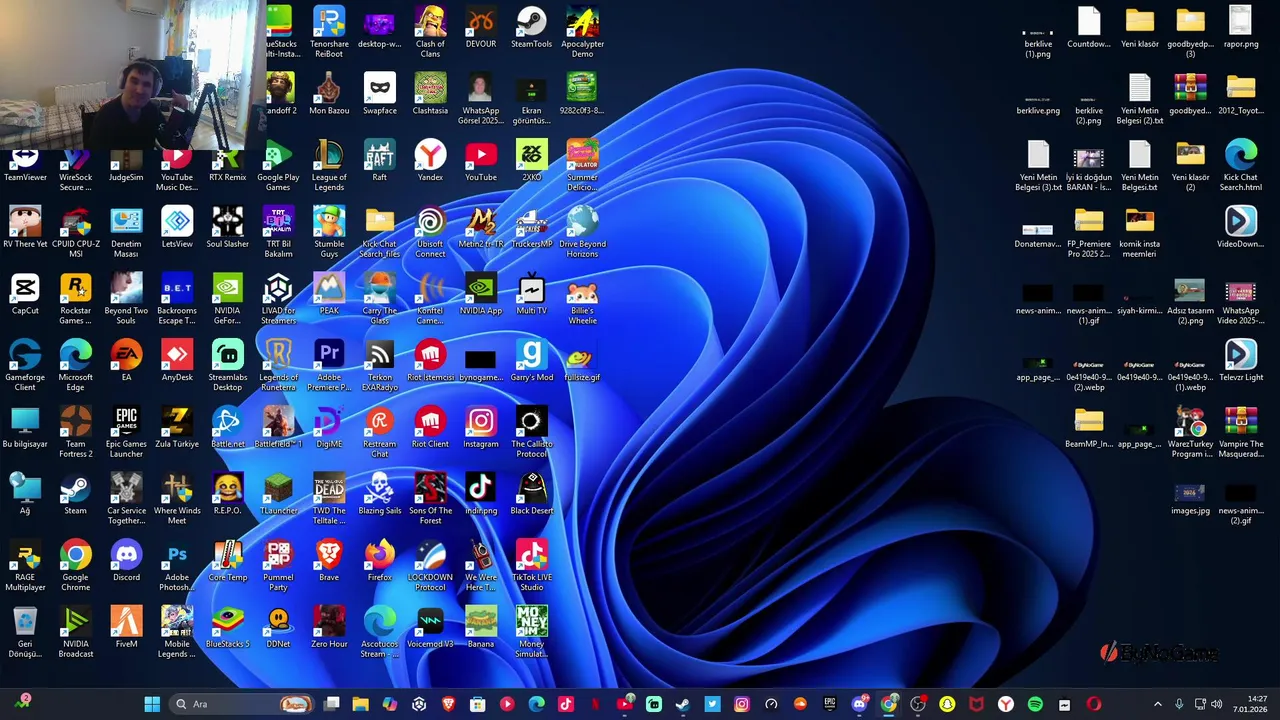Select the Stumble Guys shortcut

coord(329,233)
